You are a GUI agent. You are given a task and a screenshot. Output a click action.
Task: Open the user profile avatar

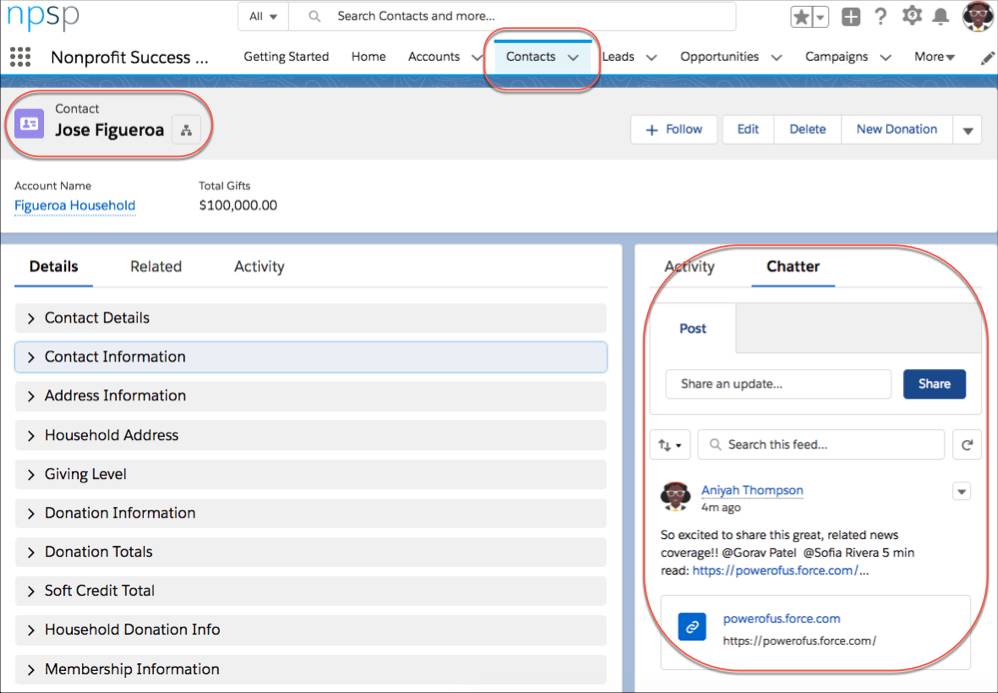pos(977,15)
